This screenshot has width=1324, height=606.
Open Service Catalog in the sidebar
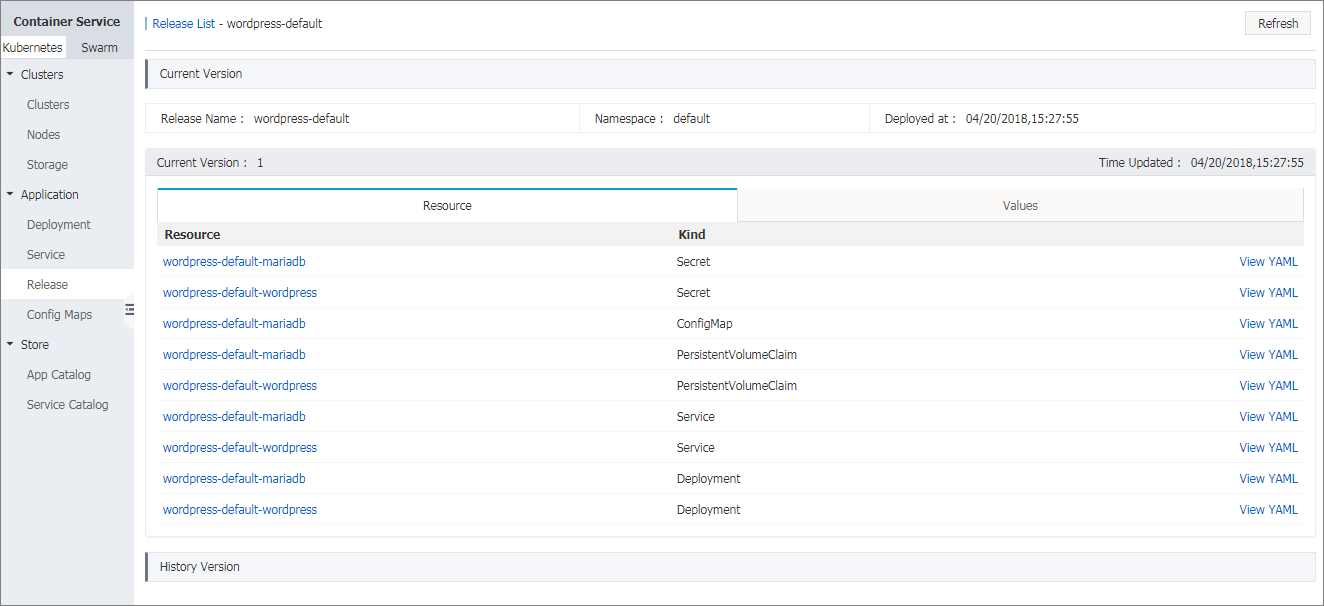point(68,404)
